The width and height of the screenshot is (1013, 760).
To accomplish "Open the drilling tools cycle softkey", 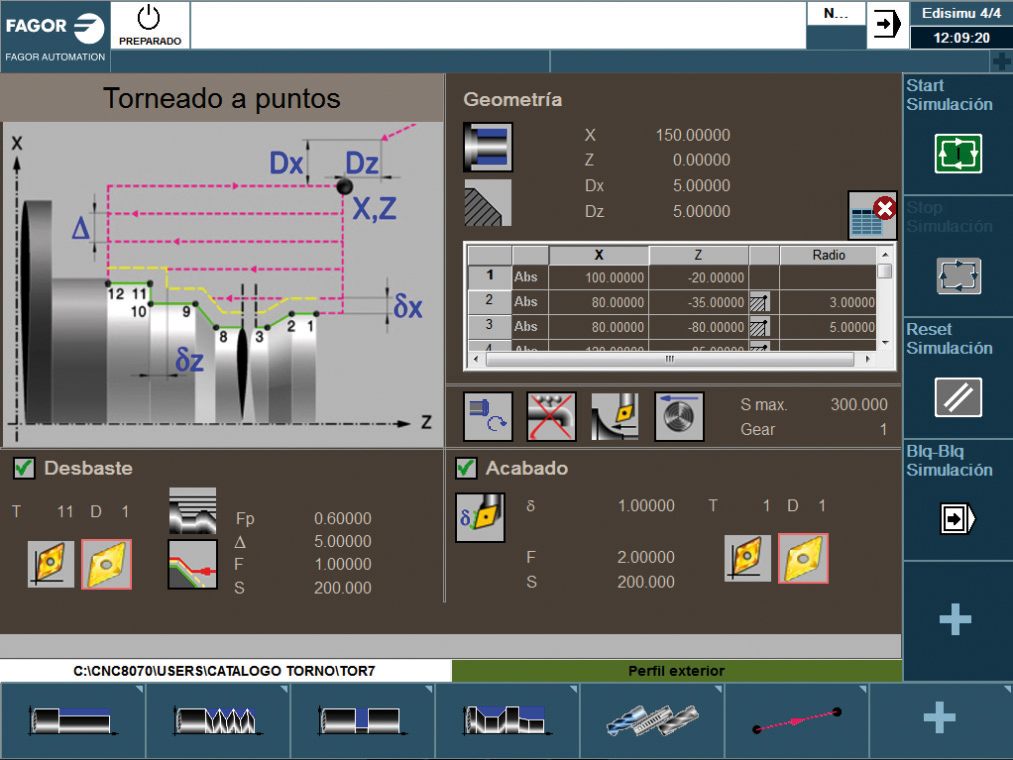I will click(652, 720).
